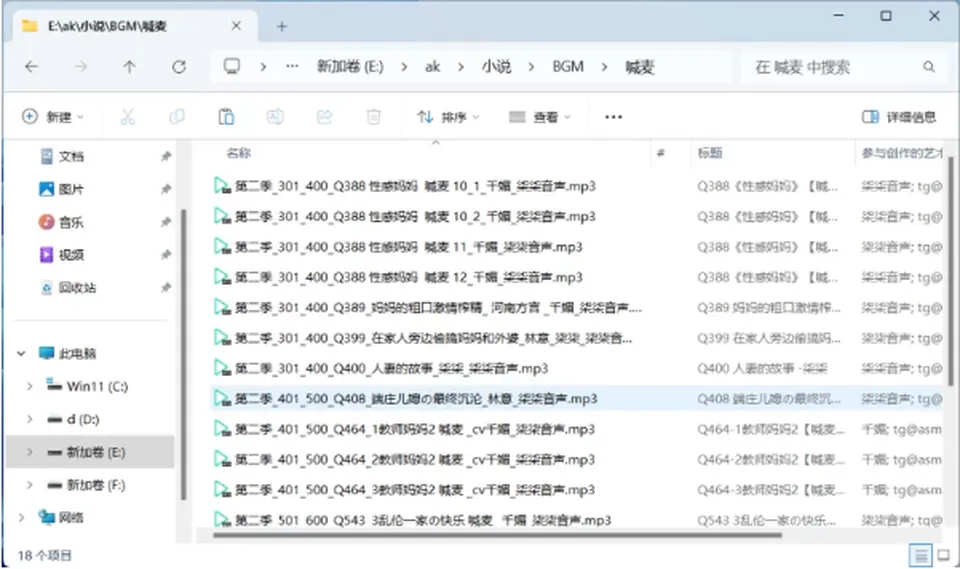Viewport: 960px width, 569px height.
Task: Expand the 新加卷 (E:) drive node
Action: [x=29, y=452]
